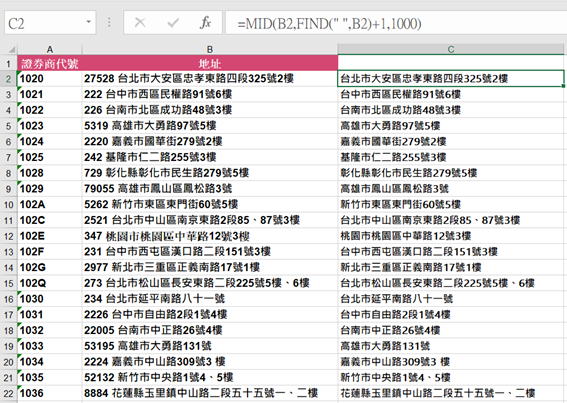Click cell 53195 高雄市大勇路131號
567x403 pixels.
[x=210, y=346]
